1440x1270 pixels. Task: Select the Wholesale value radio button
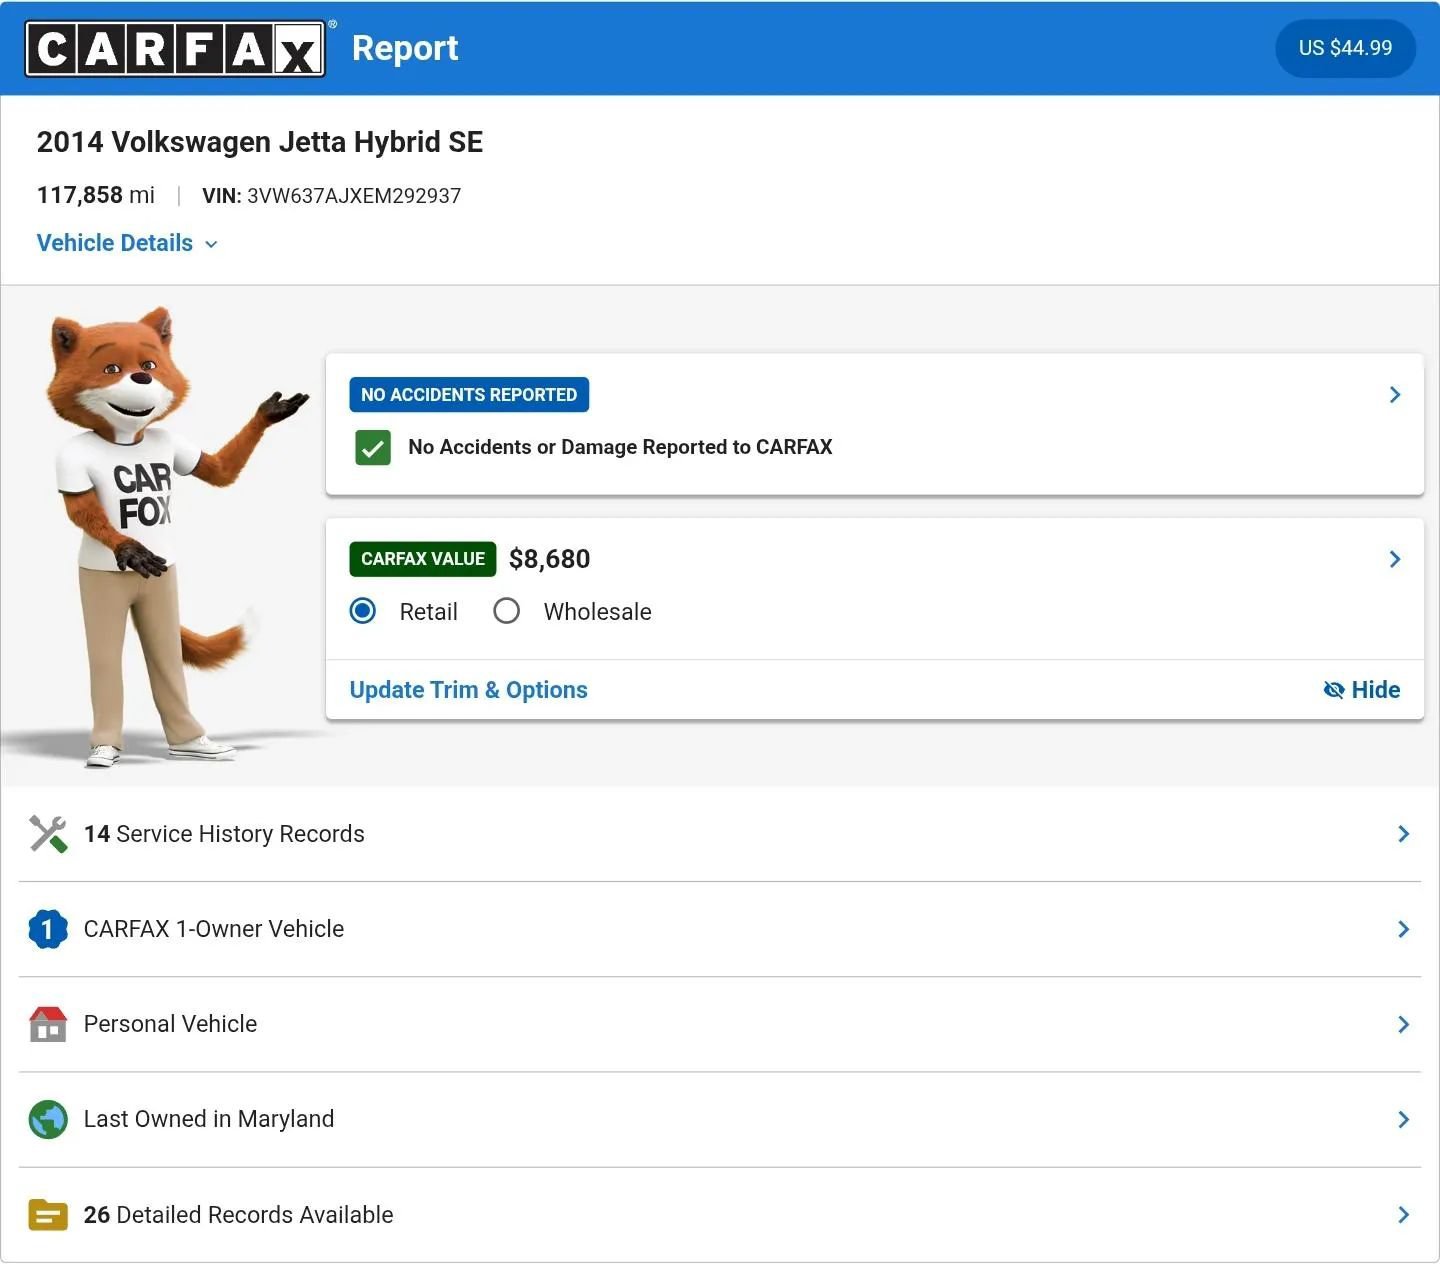pyautogui.click(x=507, y=611)
